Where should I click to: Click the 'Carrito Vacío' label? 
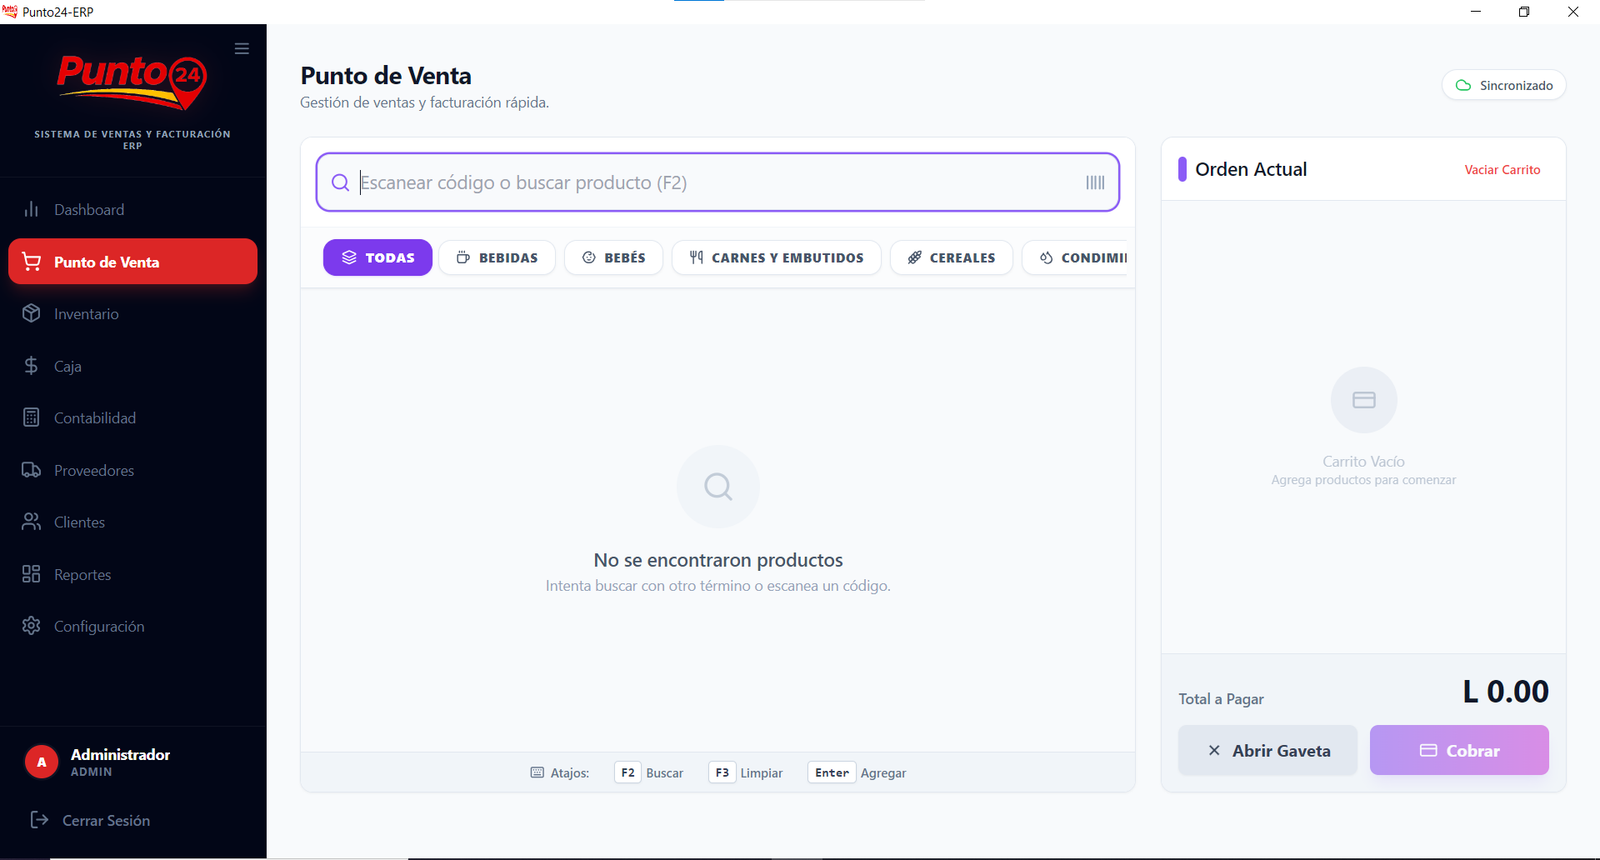point(1363,461)
